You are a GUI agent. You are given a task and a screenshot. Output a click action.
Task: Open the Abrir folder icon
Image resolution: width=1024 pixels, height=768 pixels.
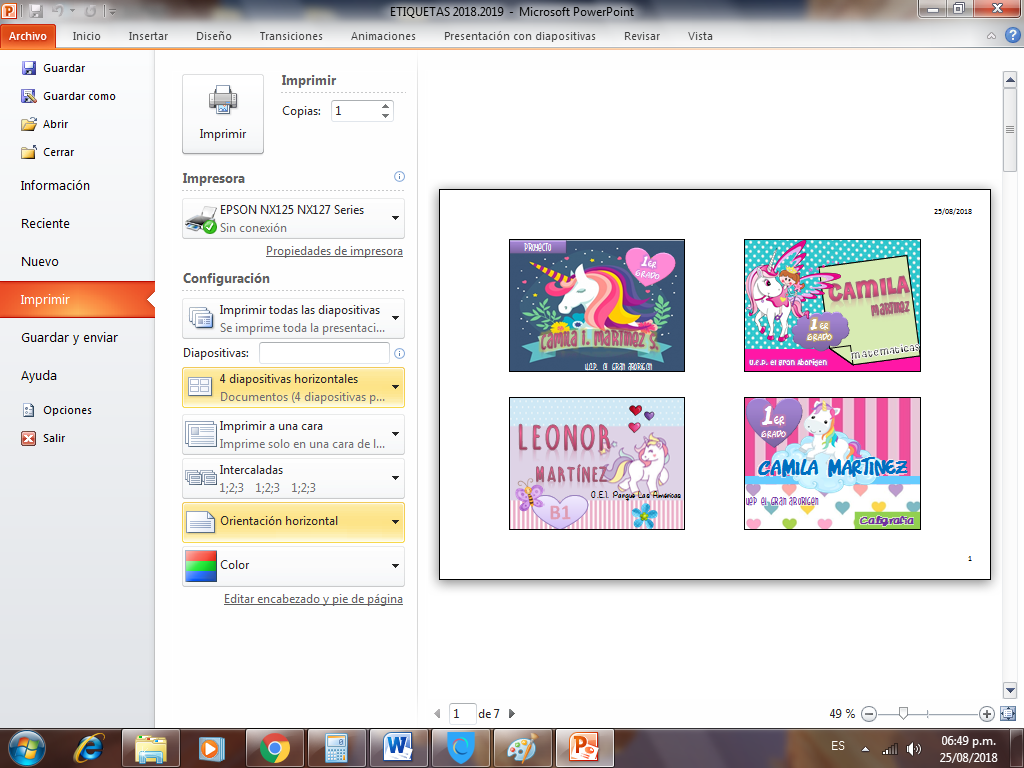pyautogui.click(x=29, y=124)
